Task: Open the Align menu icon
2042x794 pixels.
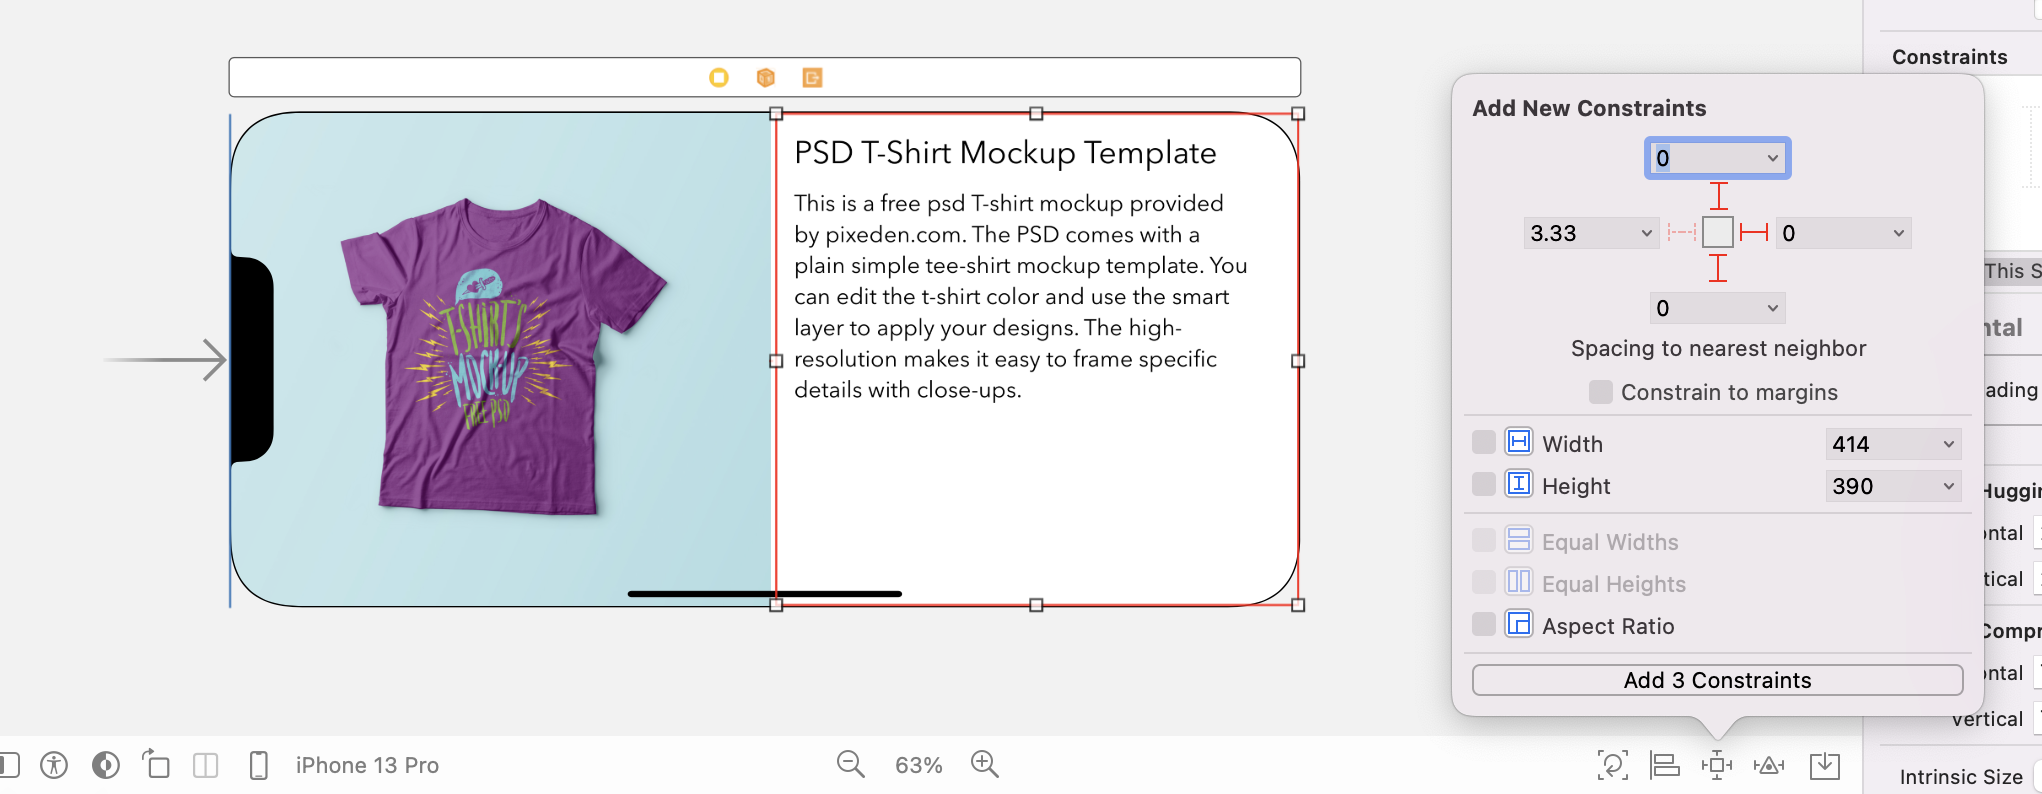Action: [1665, 765]
